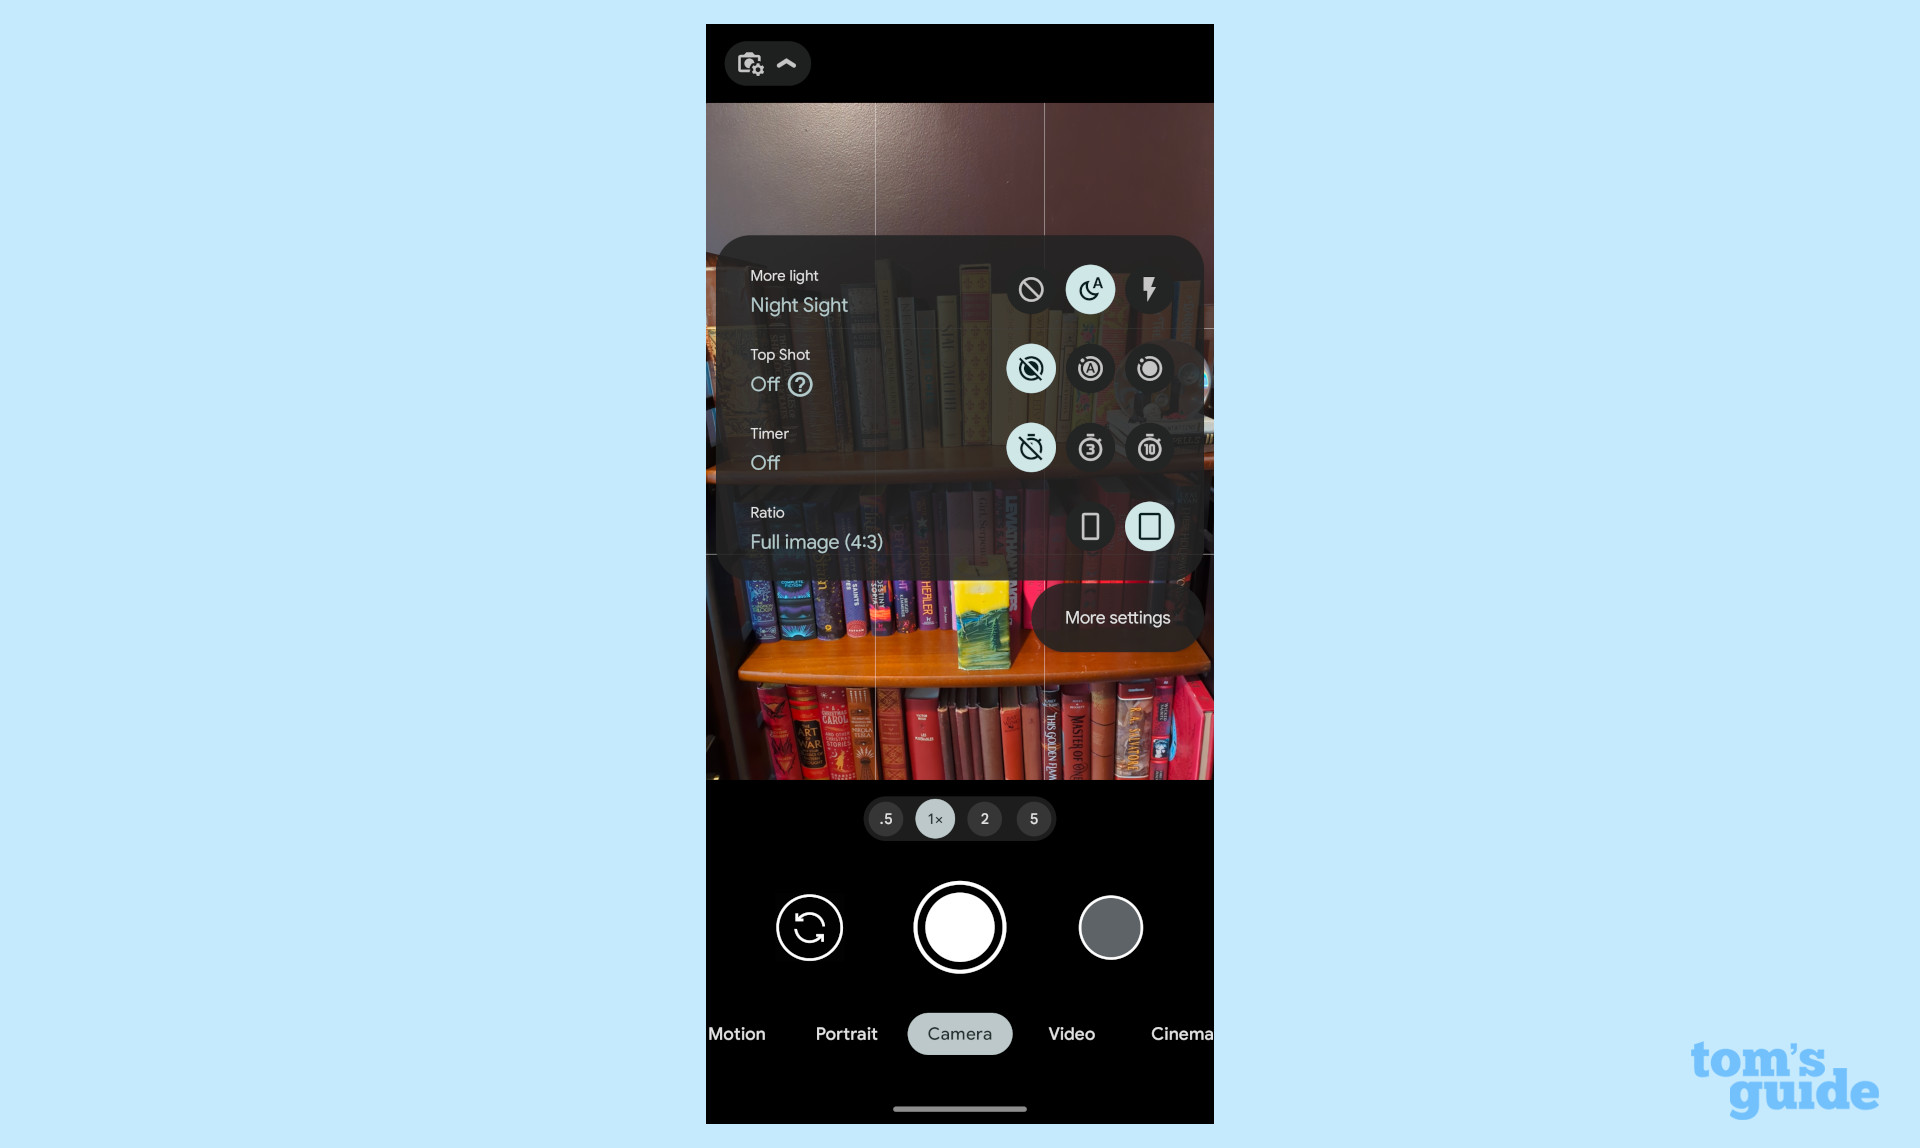Viewport: 1920px width, 1148px height.
Task: Select 4:3 full image ratio
Action: tap(1149, 525)
